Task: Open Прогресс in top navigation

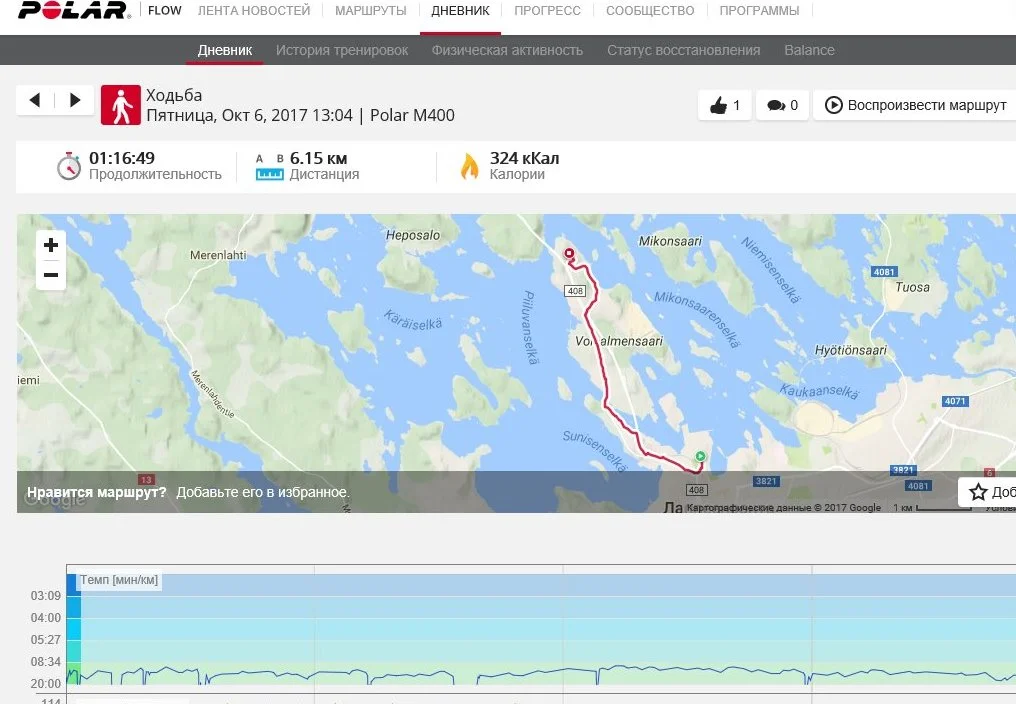Action: [x=548, y=10]
